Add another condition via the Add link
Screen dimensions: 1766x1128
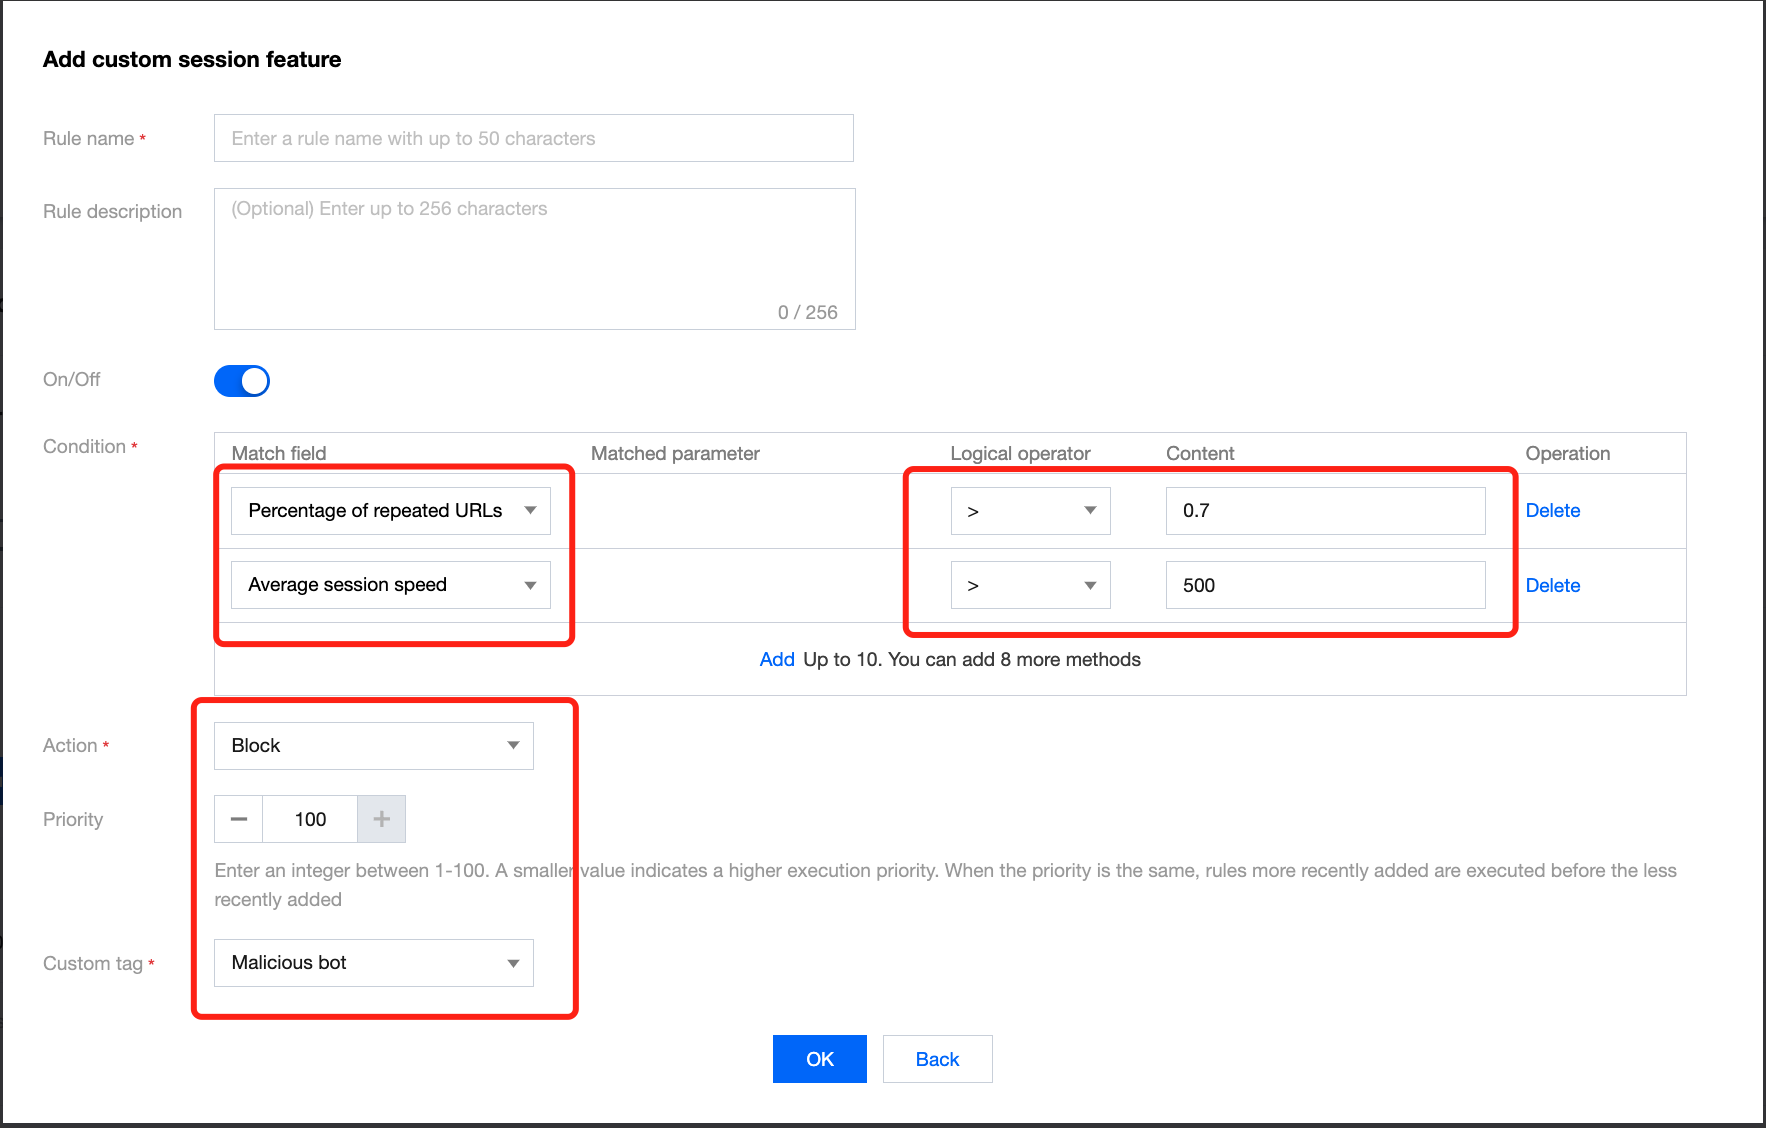776,660
